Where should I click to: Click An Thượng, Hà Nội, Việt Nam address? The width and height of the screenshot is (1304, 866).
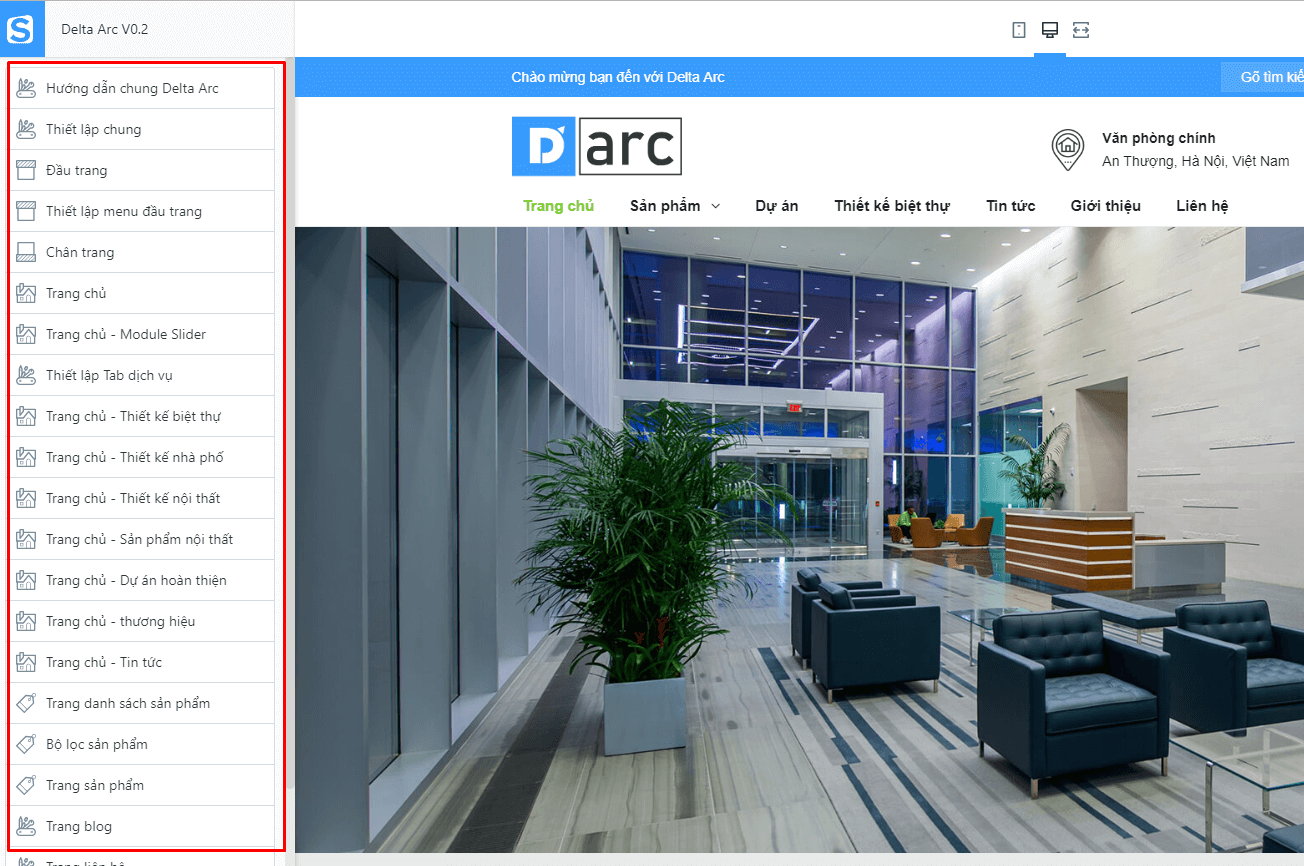1196,161
